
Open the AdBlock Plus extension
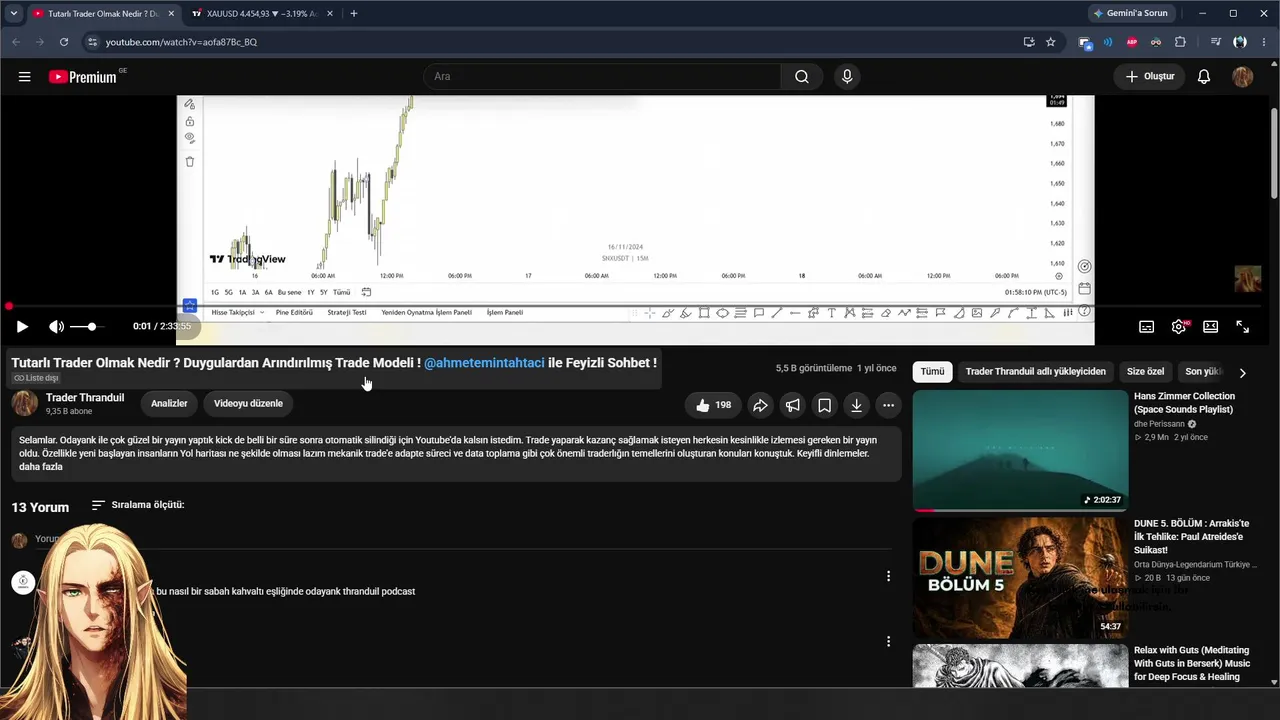pos(1132,42)
